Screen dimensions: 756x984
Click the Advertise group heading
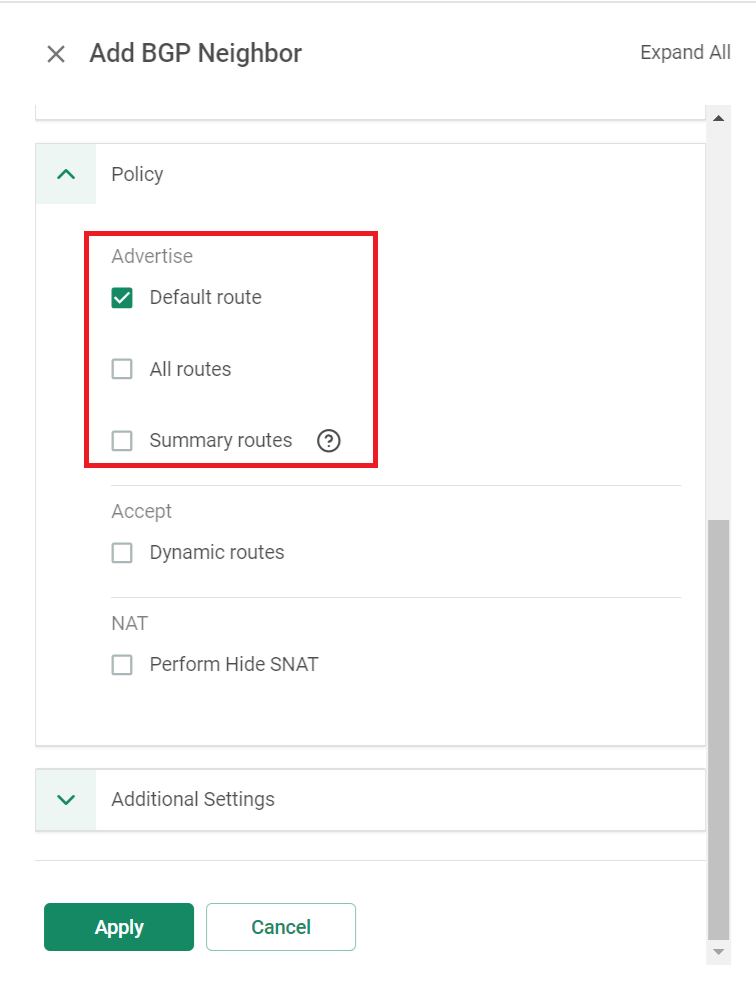click(152, 256)
